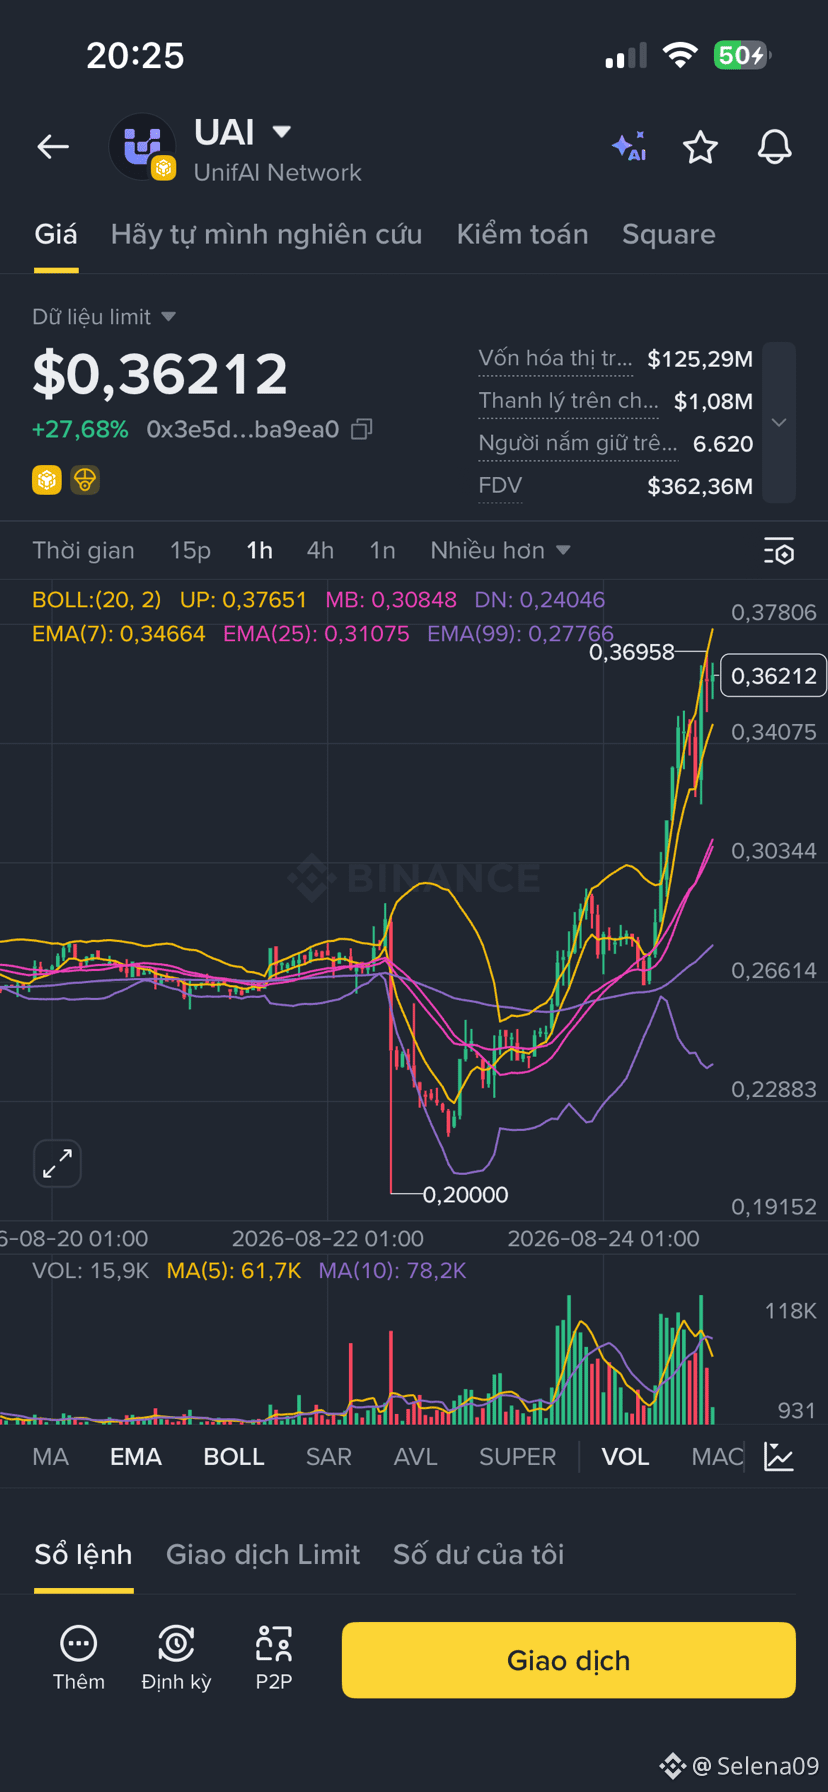828x1792 pixels.
Task: Expand the market stats panel chevron
Action: click(x=779, y=422)
